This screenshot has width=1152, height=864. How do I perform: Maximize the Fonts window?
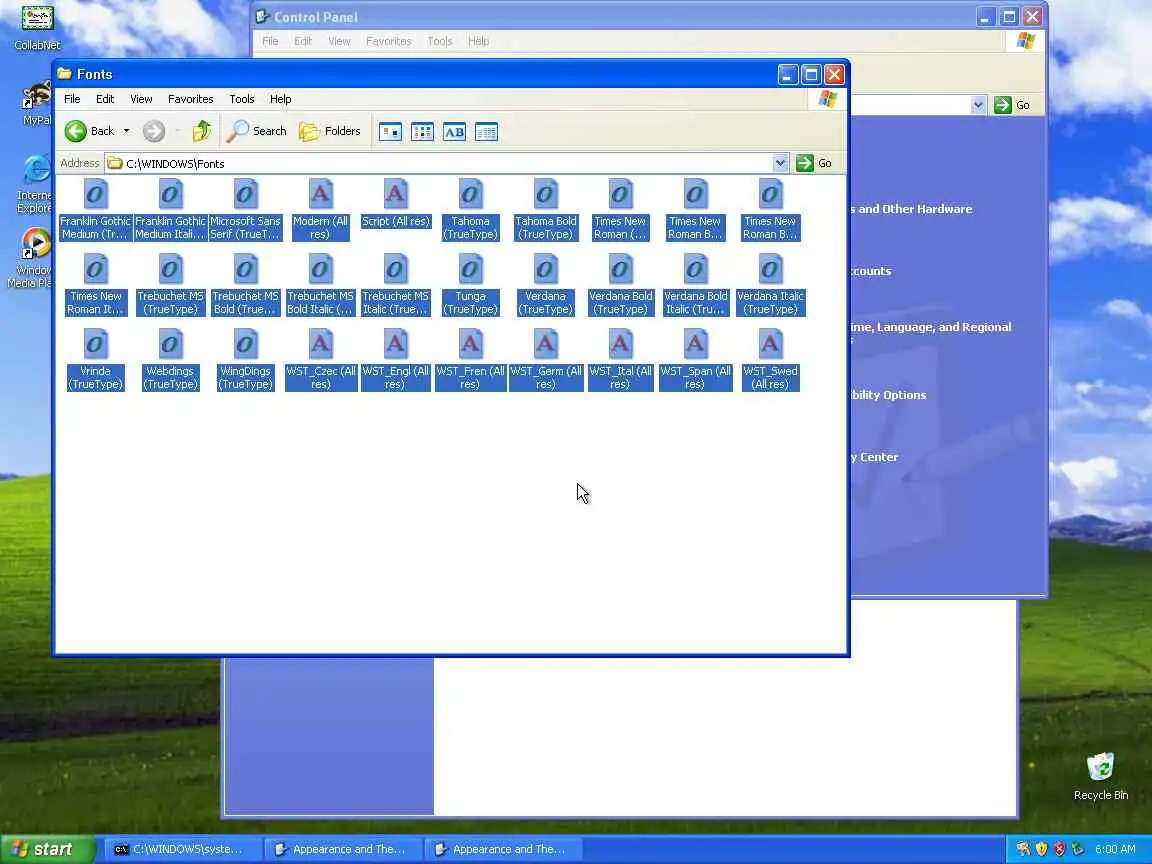pos(811,74)
